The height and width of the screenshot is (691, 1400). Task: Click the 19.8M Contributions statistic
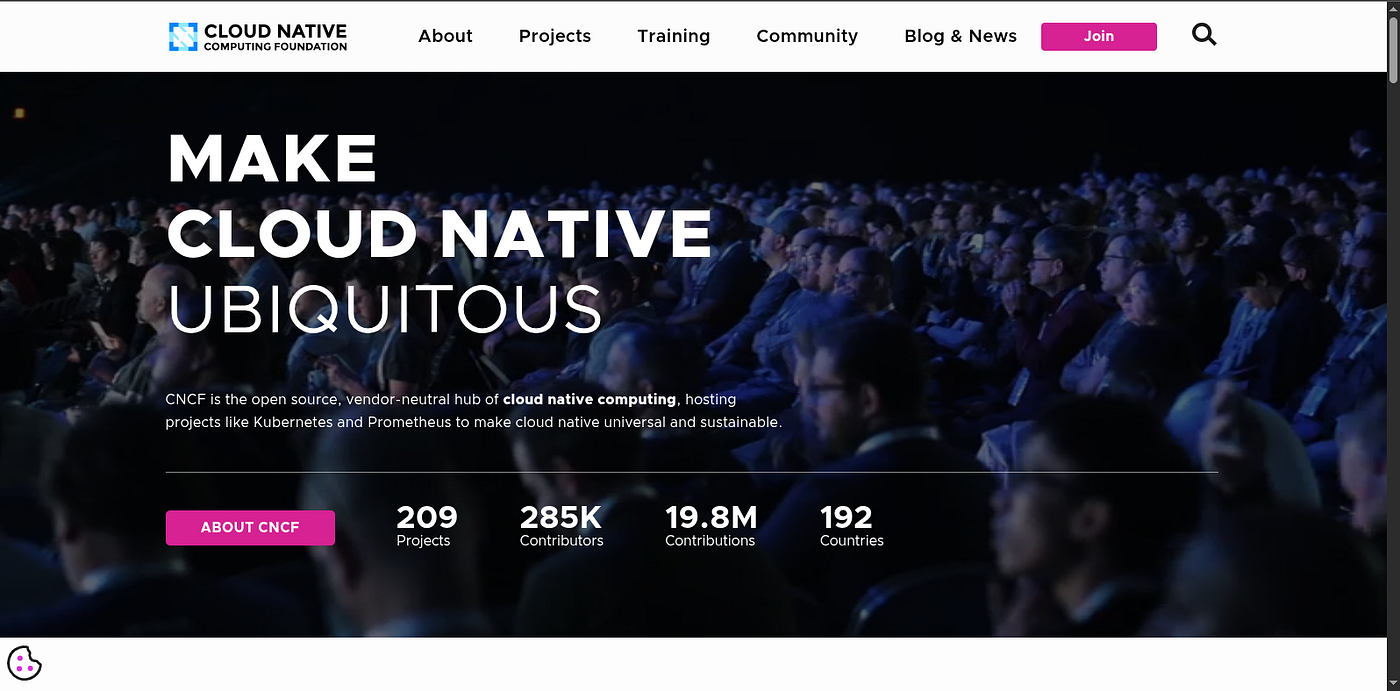[711, 526]
